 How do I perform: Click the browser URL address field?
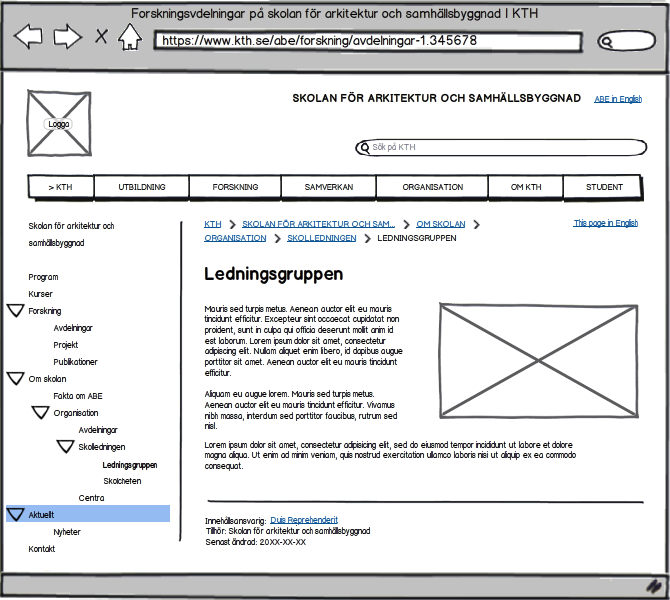click(x=368, y=41)
